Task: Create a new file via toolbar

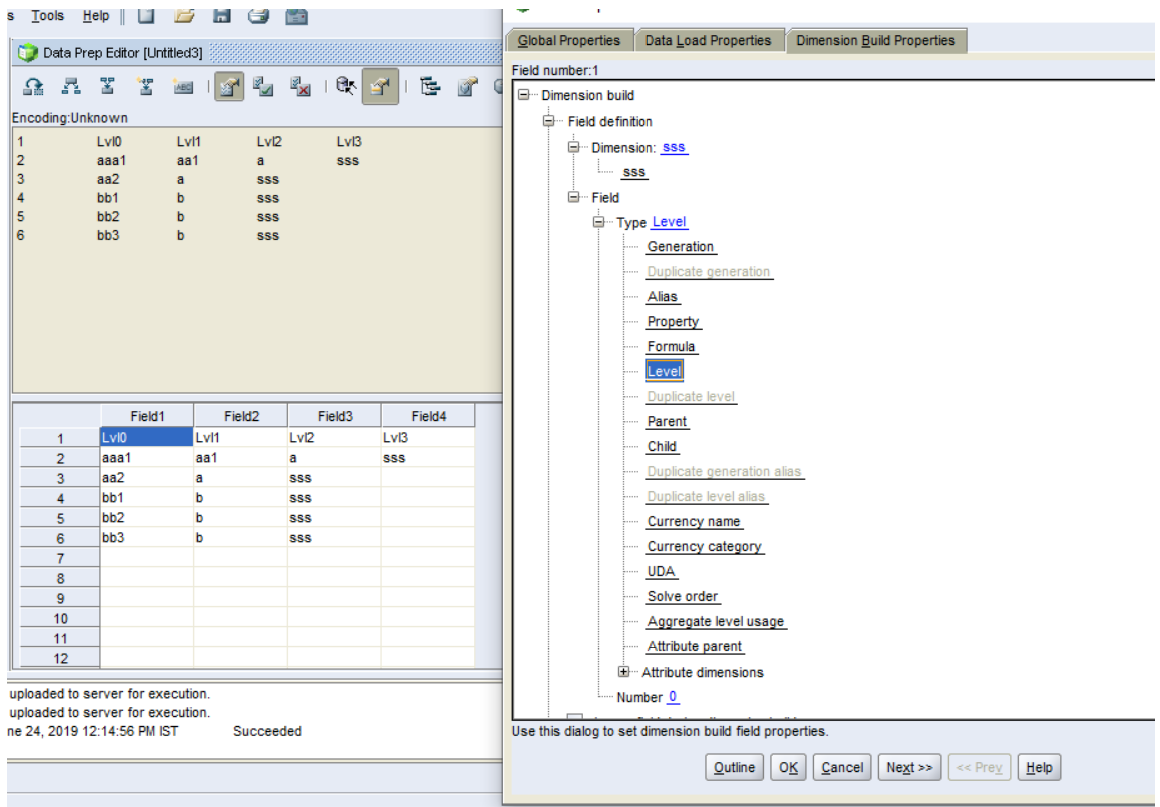Action: click(146, 17)
